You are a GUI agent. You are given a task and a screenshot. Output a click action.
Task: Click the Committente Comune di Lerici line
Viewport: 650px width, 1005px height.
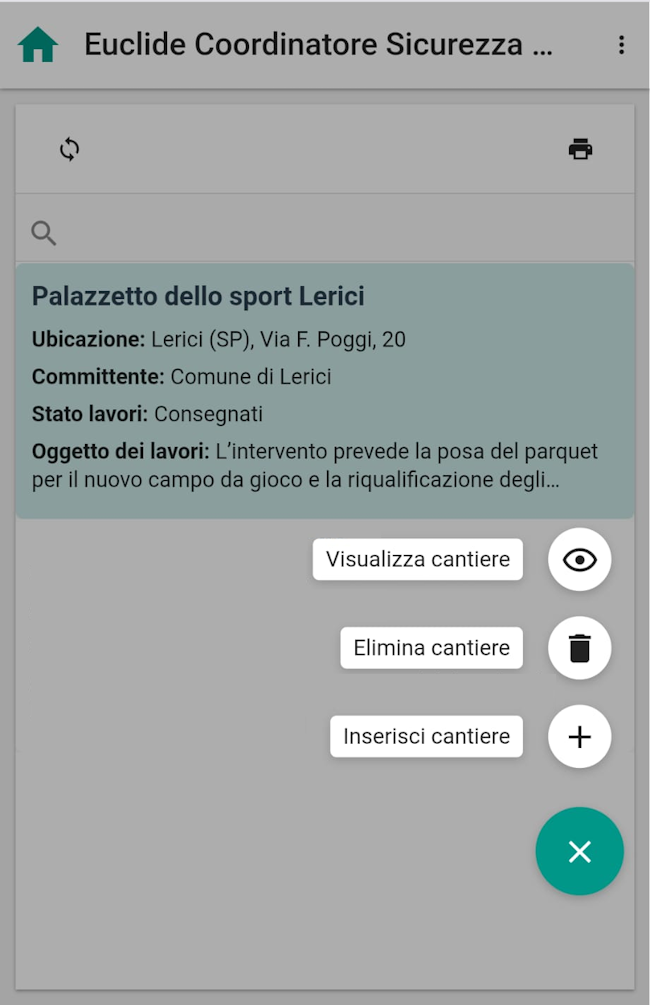[182, 377]
